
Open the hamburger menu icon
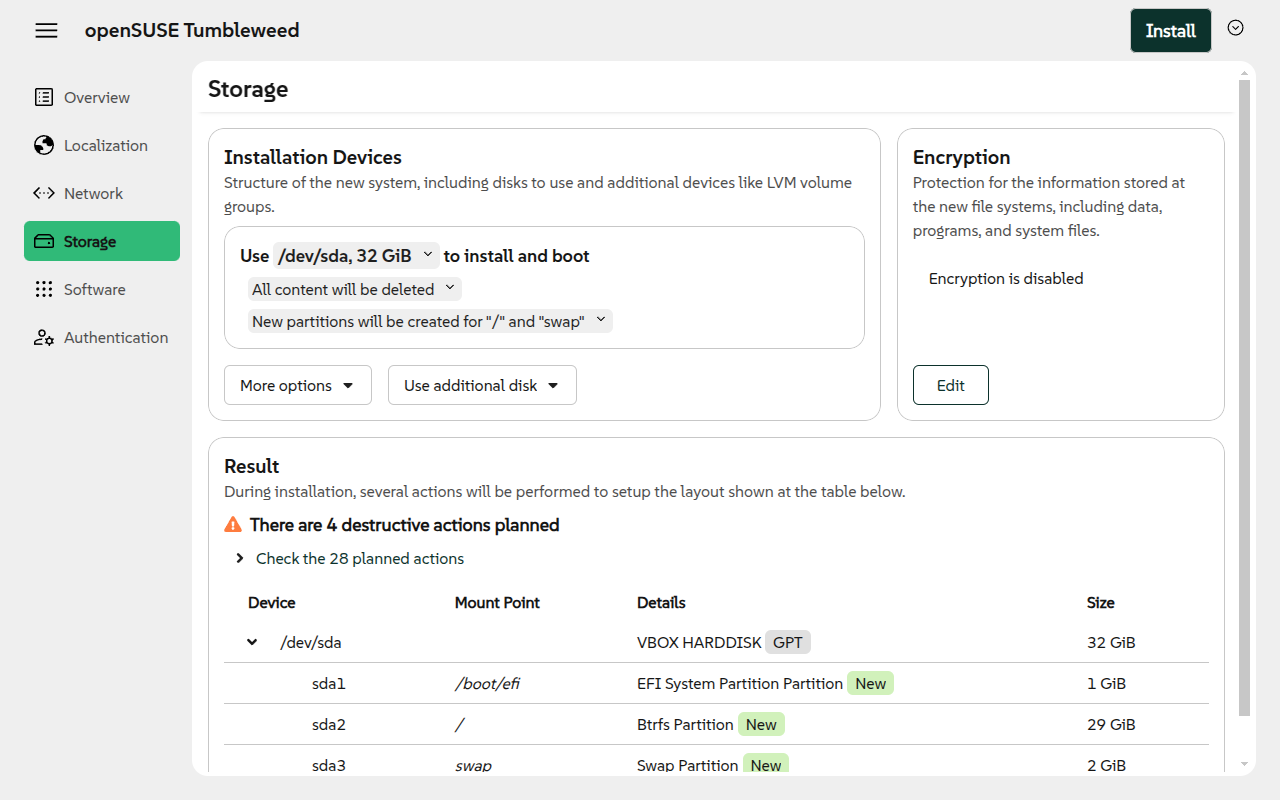[46, 30]
